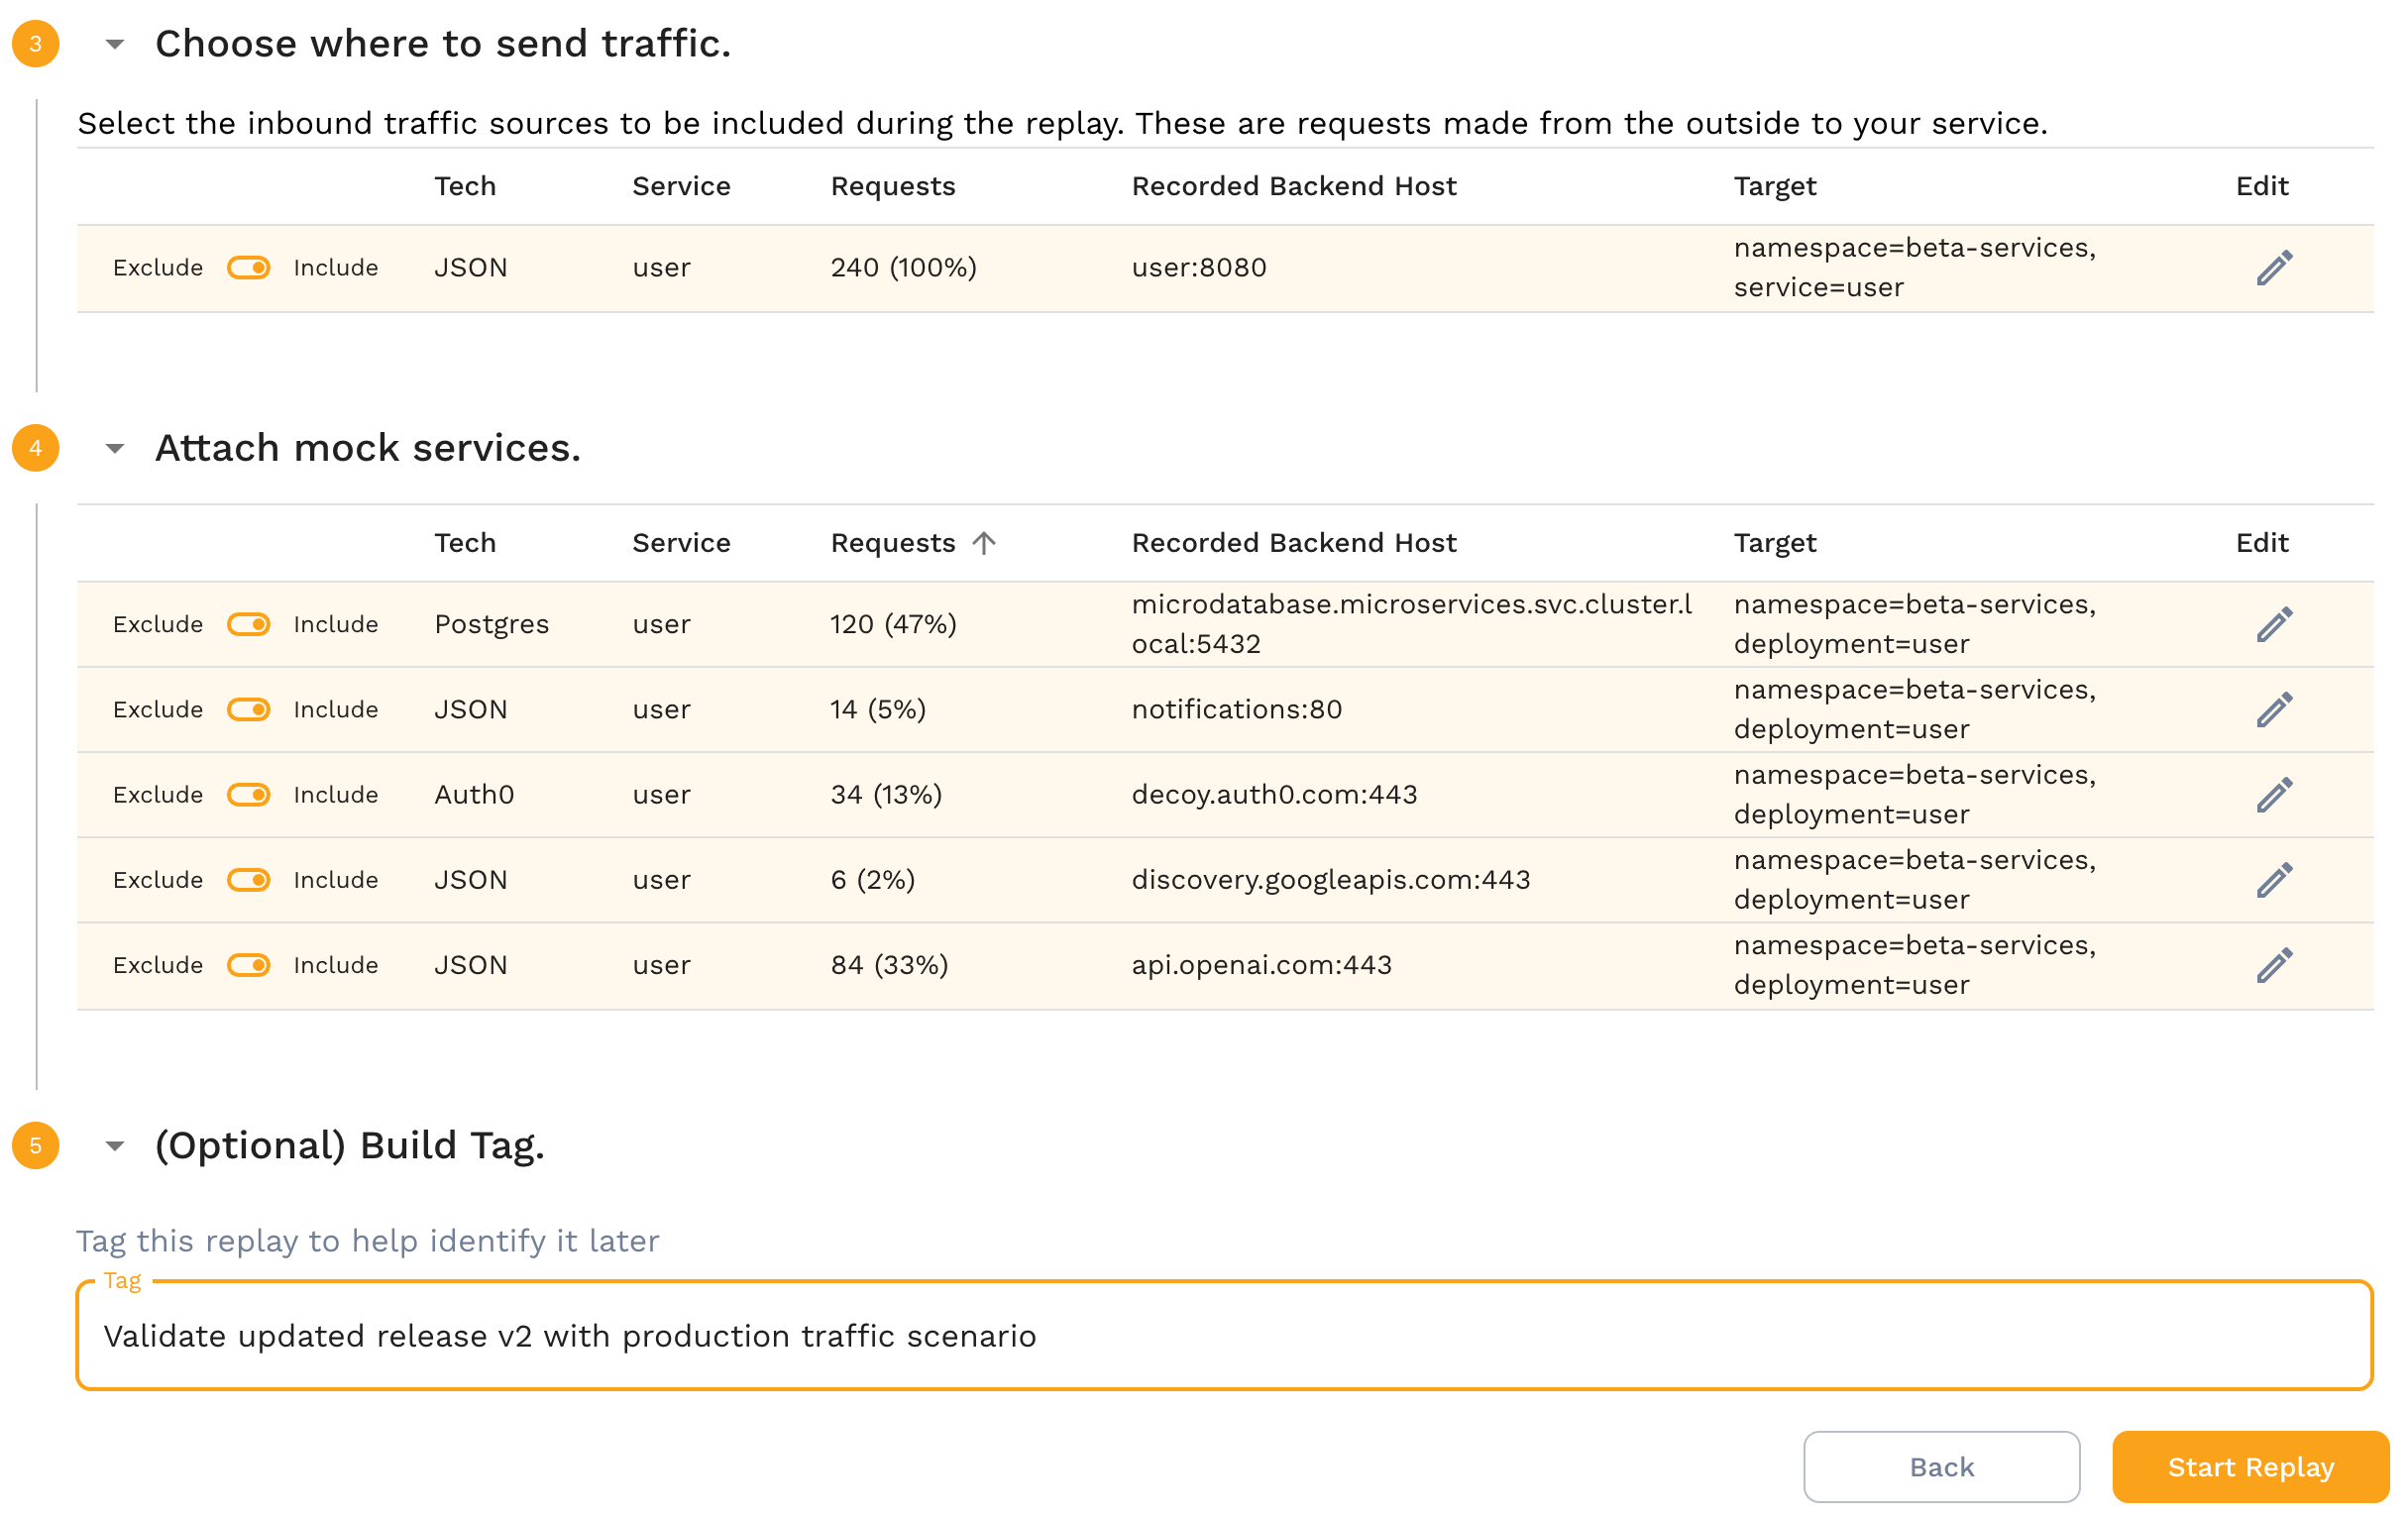Image resolution: width=2408 pixels, height=1518 pixels.
Task: Sort mock services table by Tech column
Action: point(465,543)
